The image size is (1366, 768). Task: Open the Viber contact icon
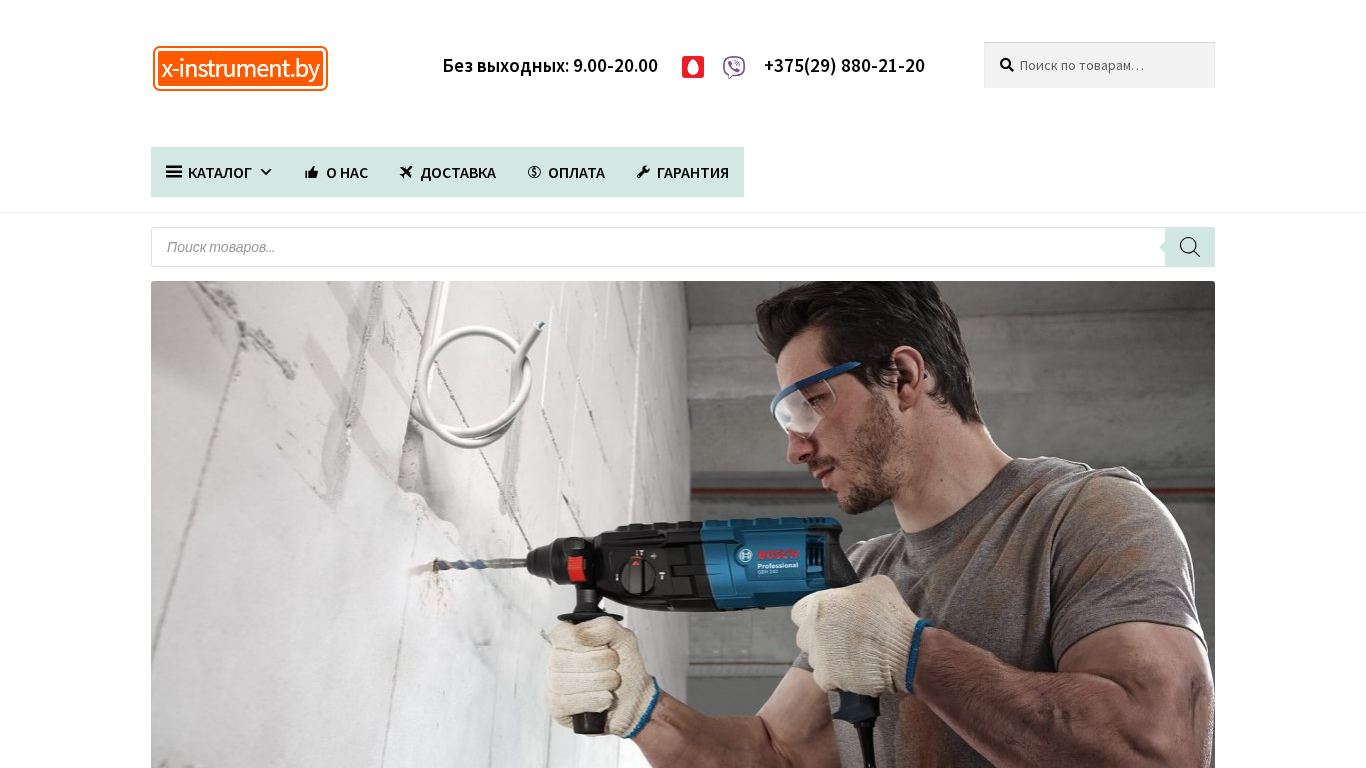click(734, 67)
